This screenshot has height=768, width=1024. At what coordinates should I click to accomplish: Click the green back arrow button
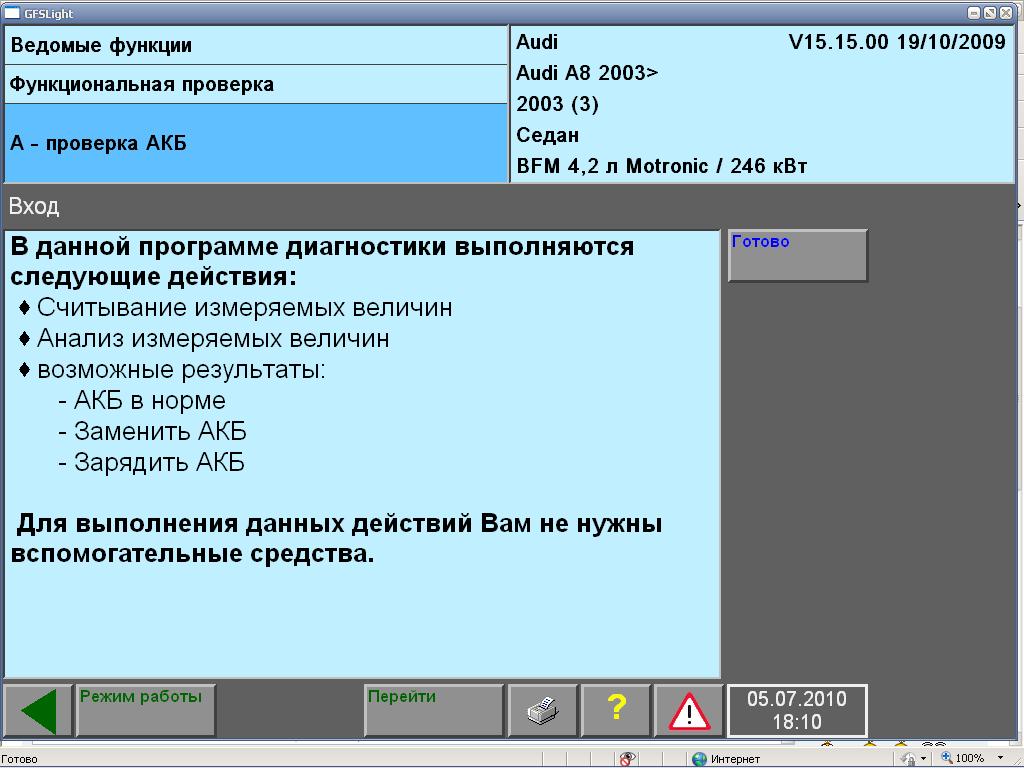[x=38, y=711]
